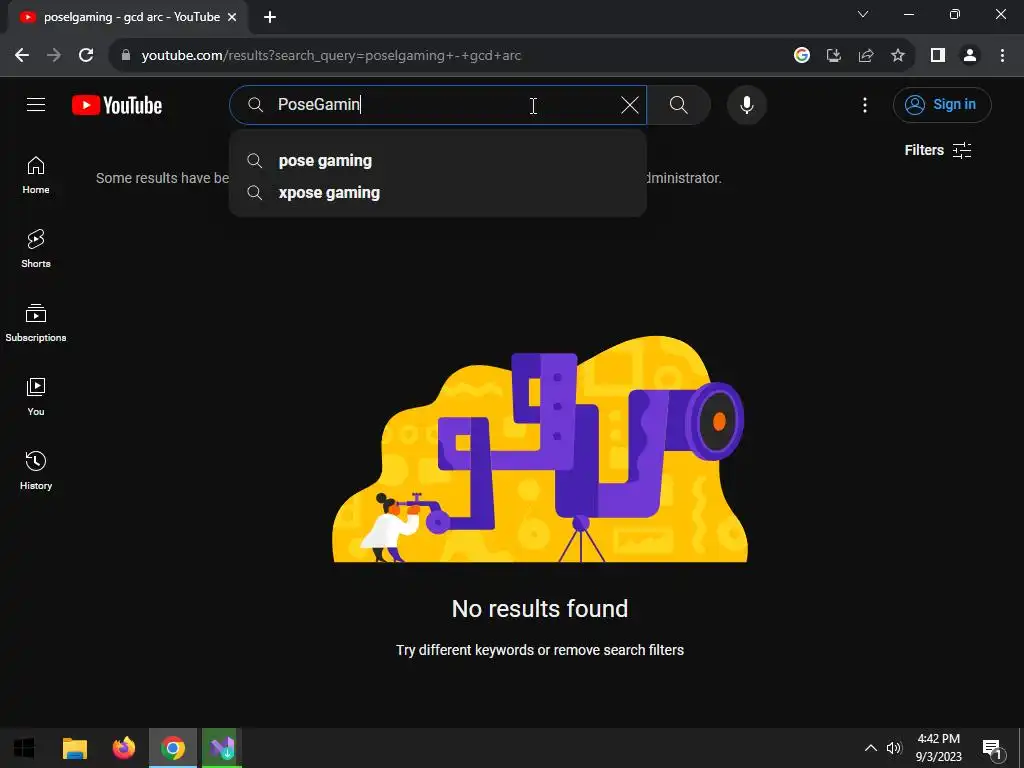Open History from the sidebar
Viewport: 1024px width, 768px height.
point(36,470)
